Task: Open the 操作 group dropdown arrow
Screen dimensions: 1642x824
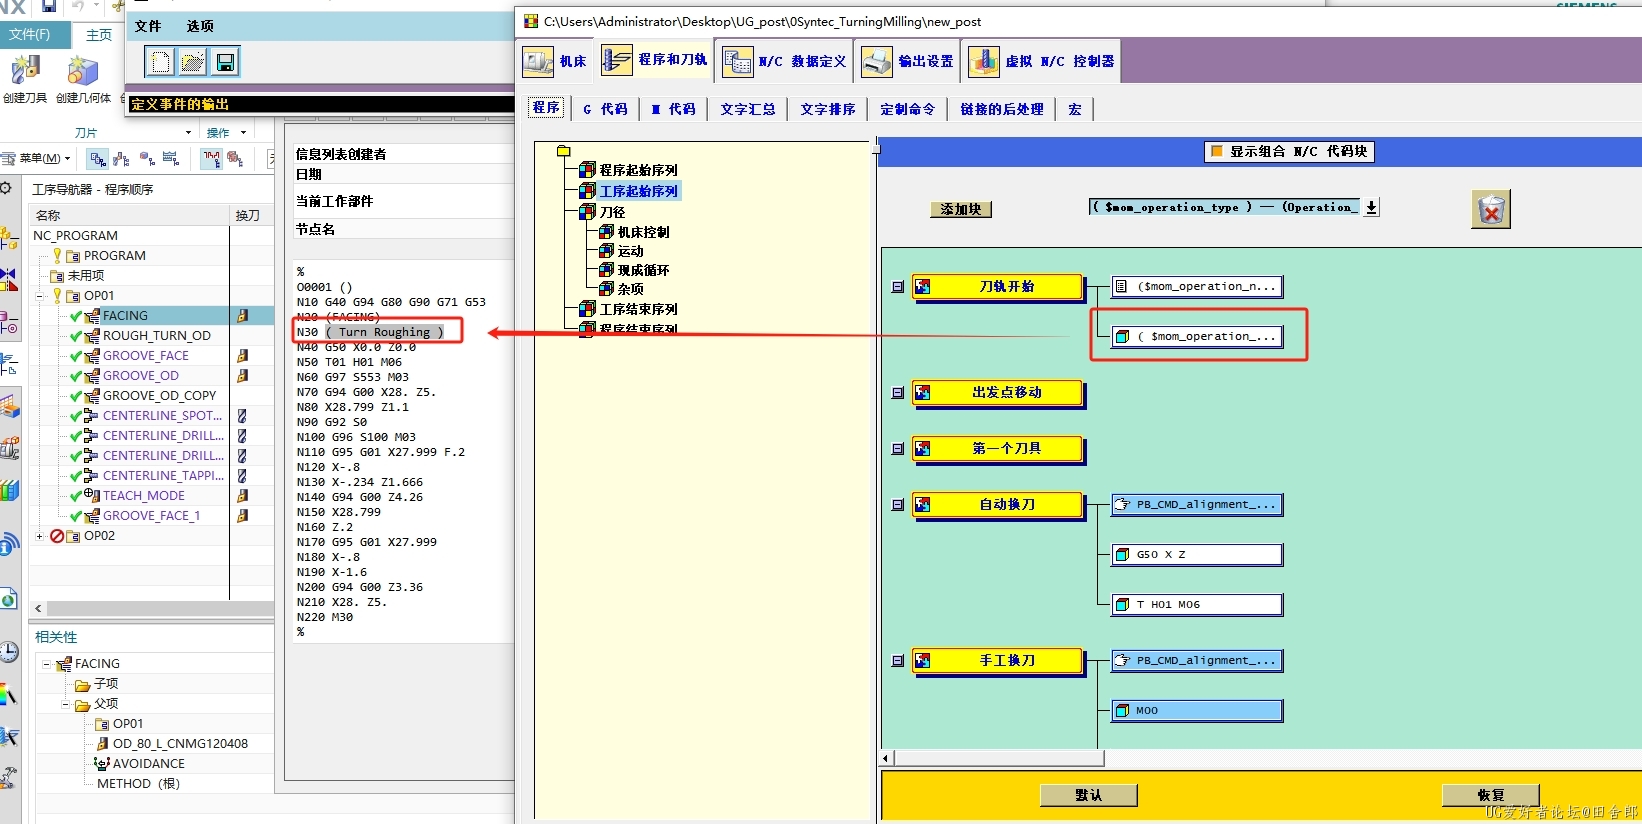Action: (x=243, y=133)
